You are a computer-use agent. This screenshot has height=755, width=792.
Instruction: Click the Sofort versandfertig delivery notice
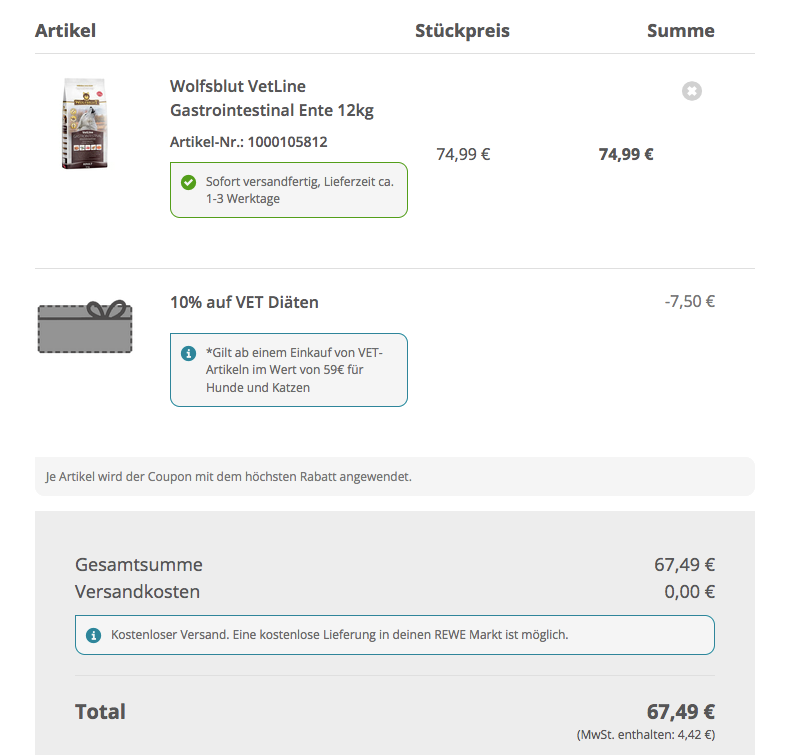tap(298, 190)
